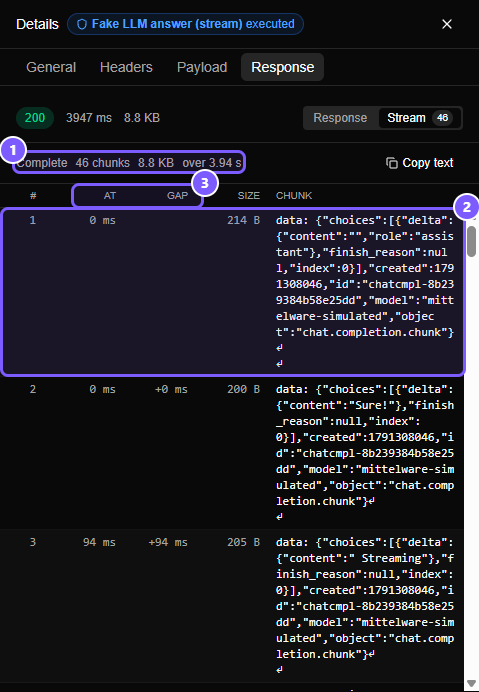Click the Details panel title
The height and width of the screenshot is (692, 479).
pyautogui.click(x=38, y=24)
